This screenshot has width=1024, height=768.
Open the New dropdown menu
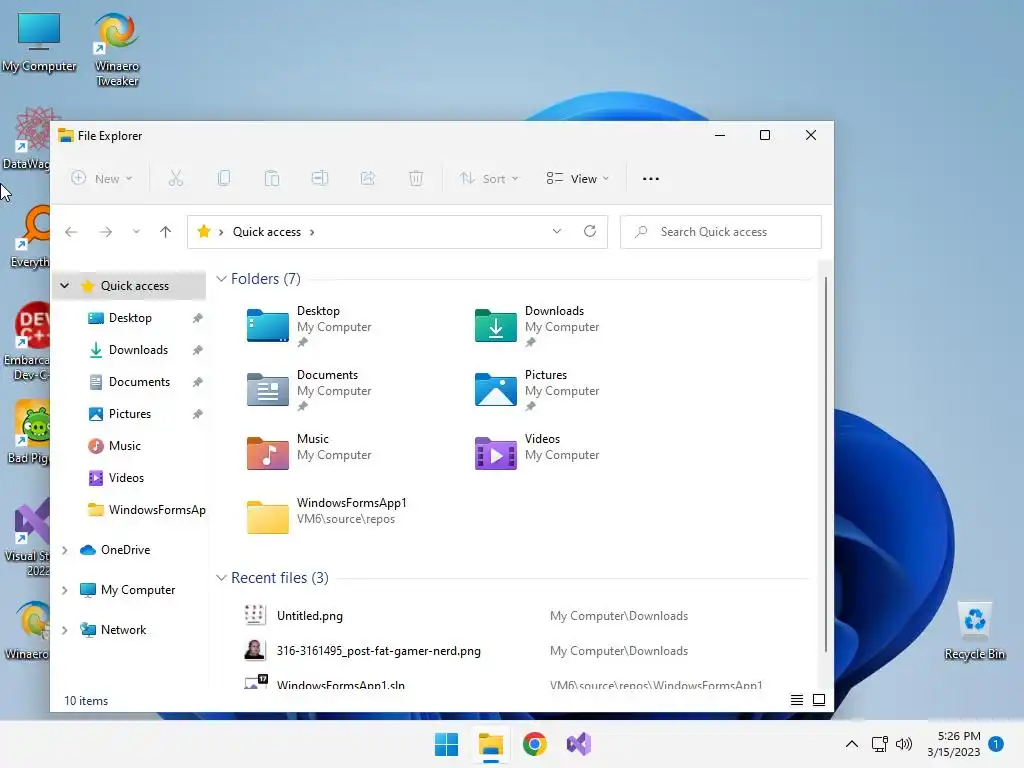[x=101, y=178]
